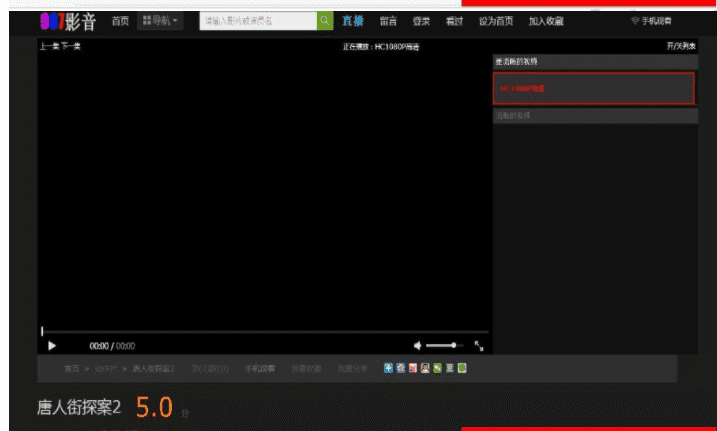Click the first blue share icon
Image resolution: width=717 pixels, height=431 pixels.
coord(388,368)
